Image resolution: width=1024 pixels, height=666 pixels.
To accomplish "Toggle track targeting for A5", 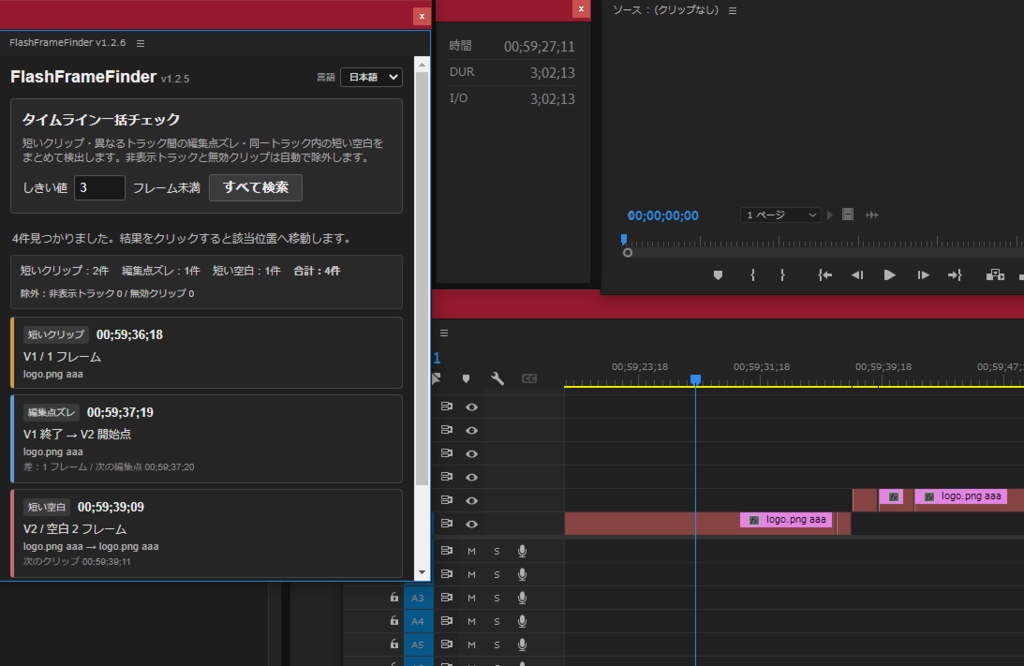I will 418,645.
